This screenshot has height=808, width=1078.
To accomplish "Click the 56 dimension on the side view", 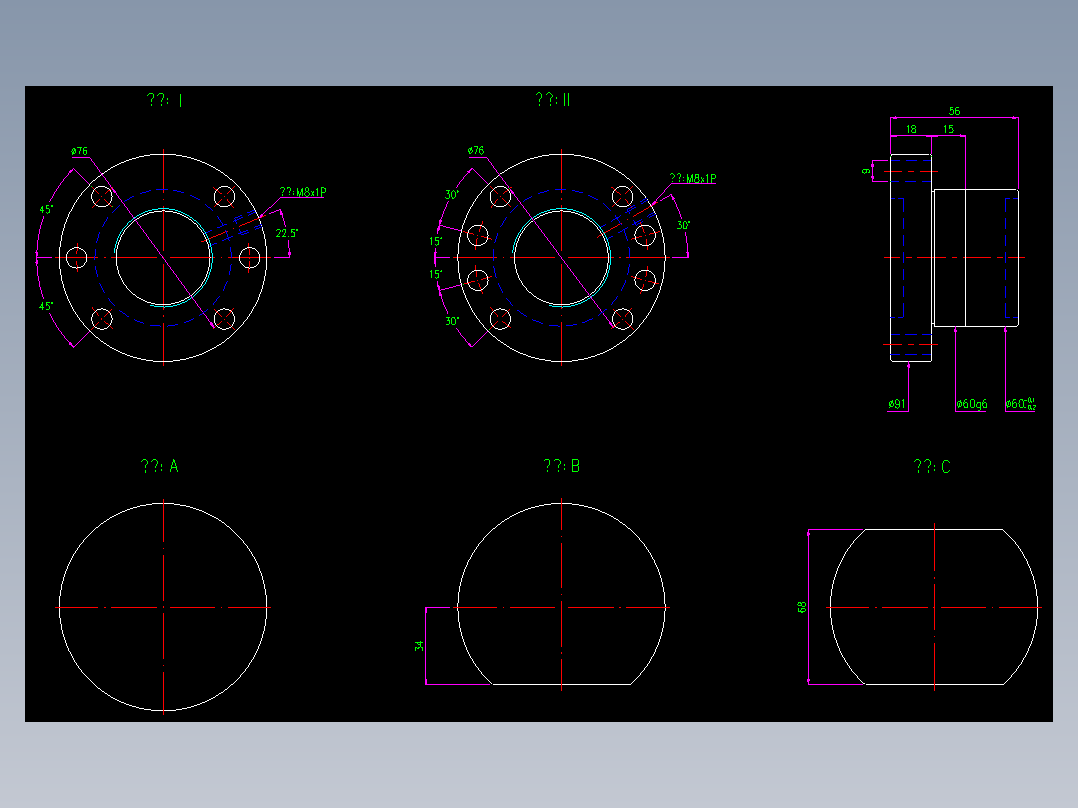I will 954,110.
